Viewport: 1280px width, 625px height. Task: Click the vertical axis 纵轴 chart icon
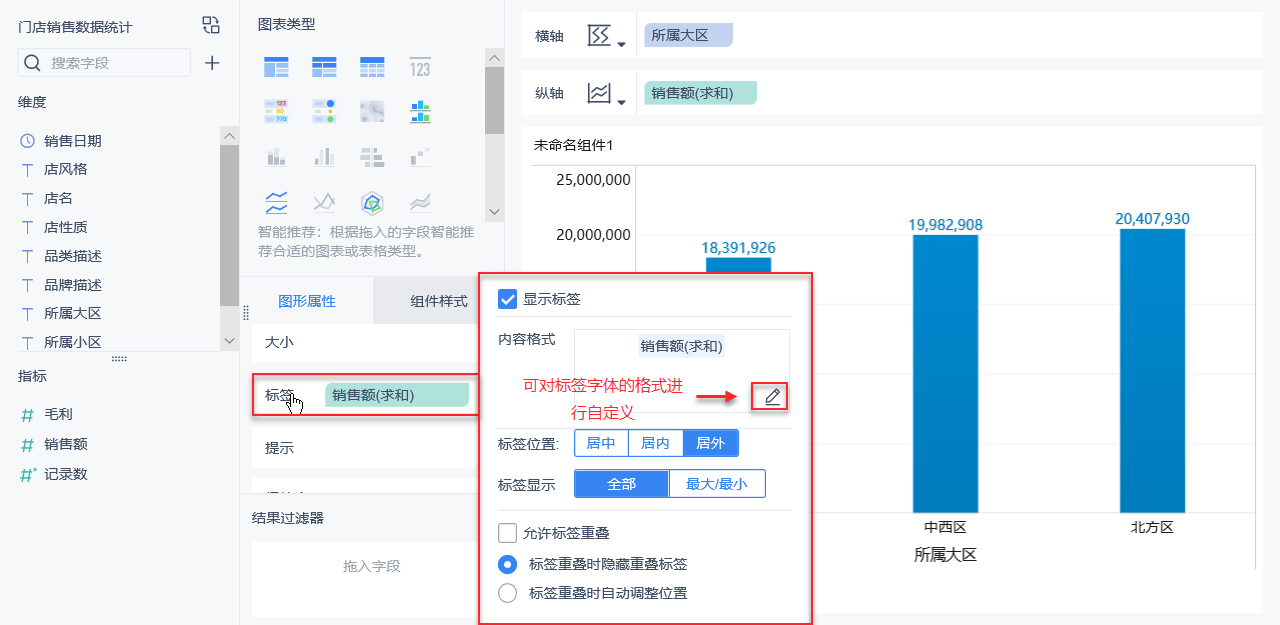[x=598, y=94]
